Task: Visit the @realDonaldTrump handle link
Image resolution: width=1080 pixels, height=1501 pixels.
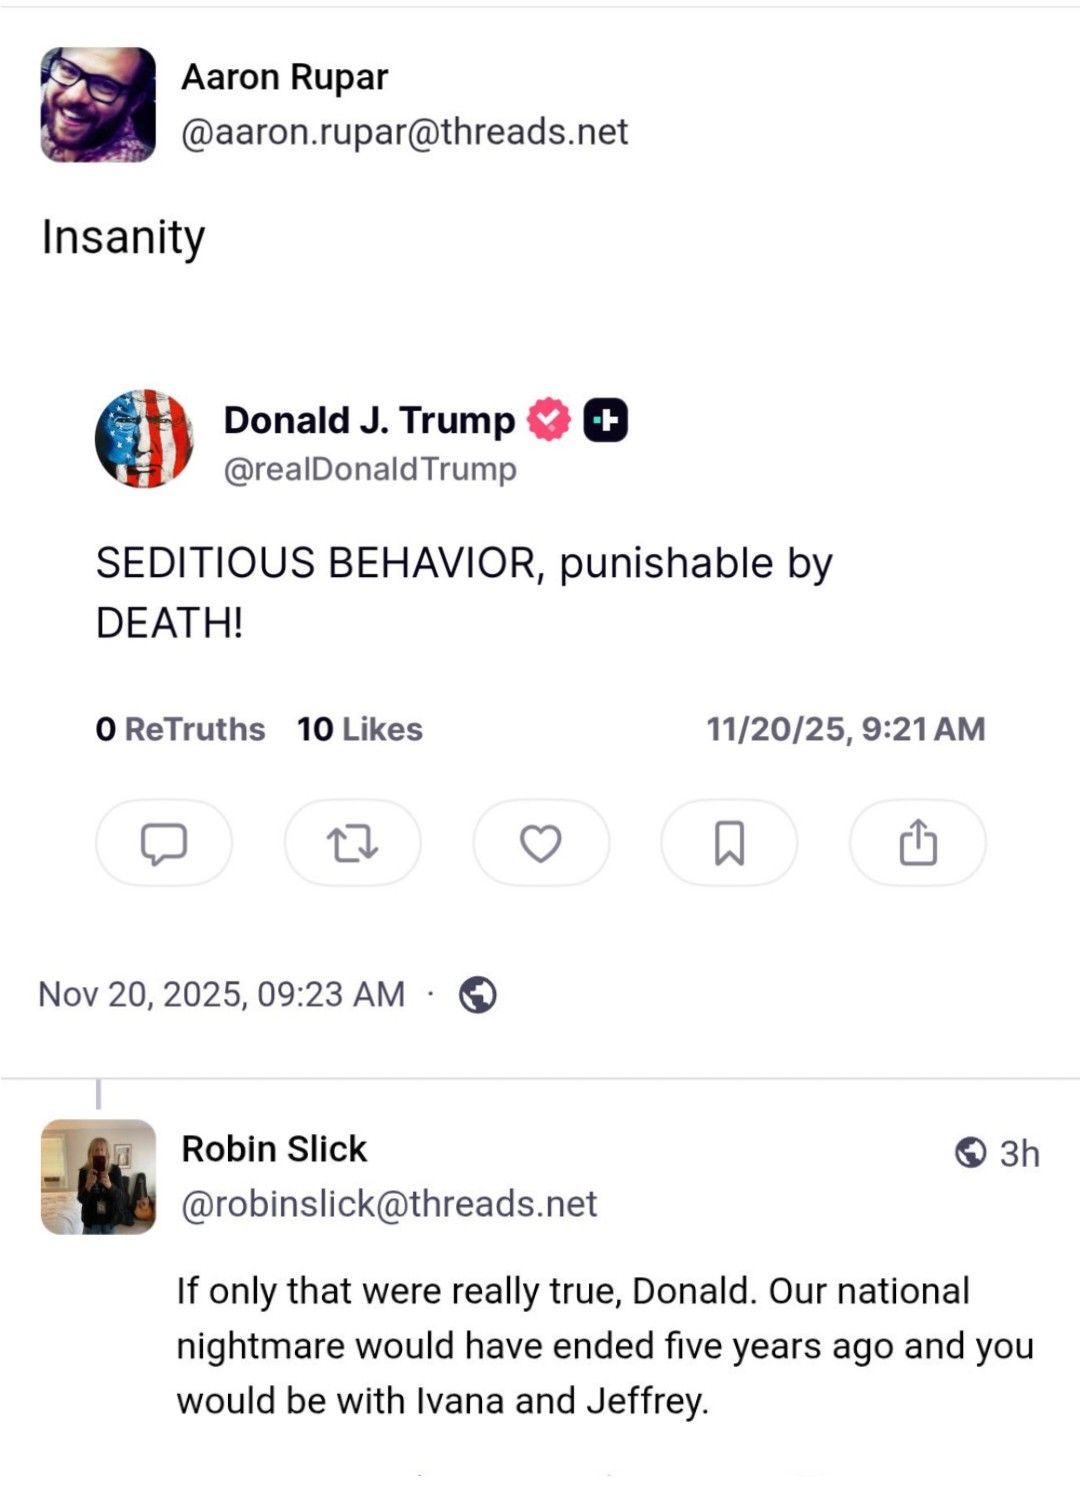Action: [370, 469]
